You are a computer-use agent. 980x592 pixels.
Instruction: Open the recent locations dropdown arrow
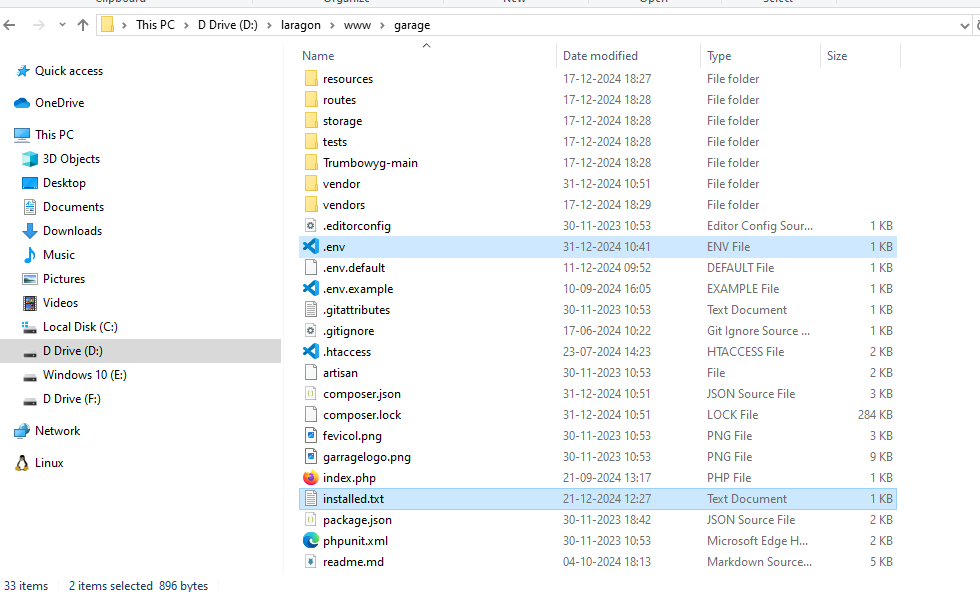[x=60, y=25]
